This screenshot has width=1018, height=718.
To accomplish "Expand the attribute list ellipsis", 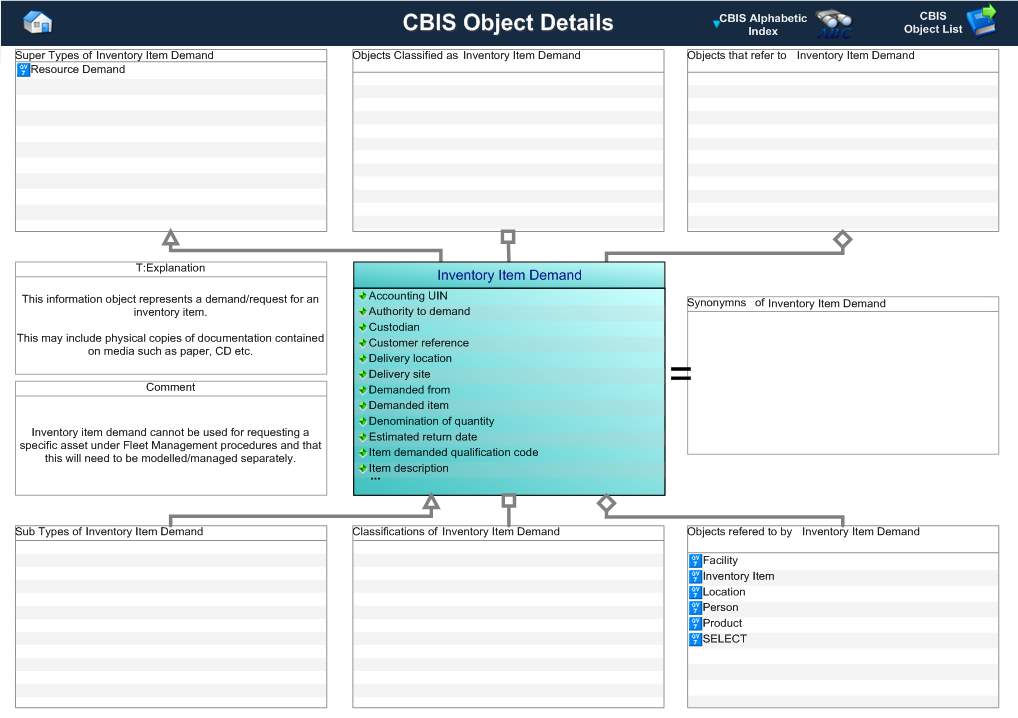I will coord(375,479).
